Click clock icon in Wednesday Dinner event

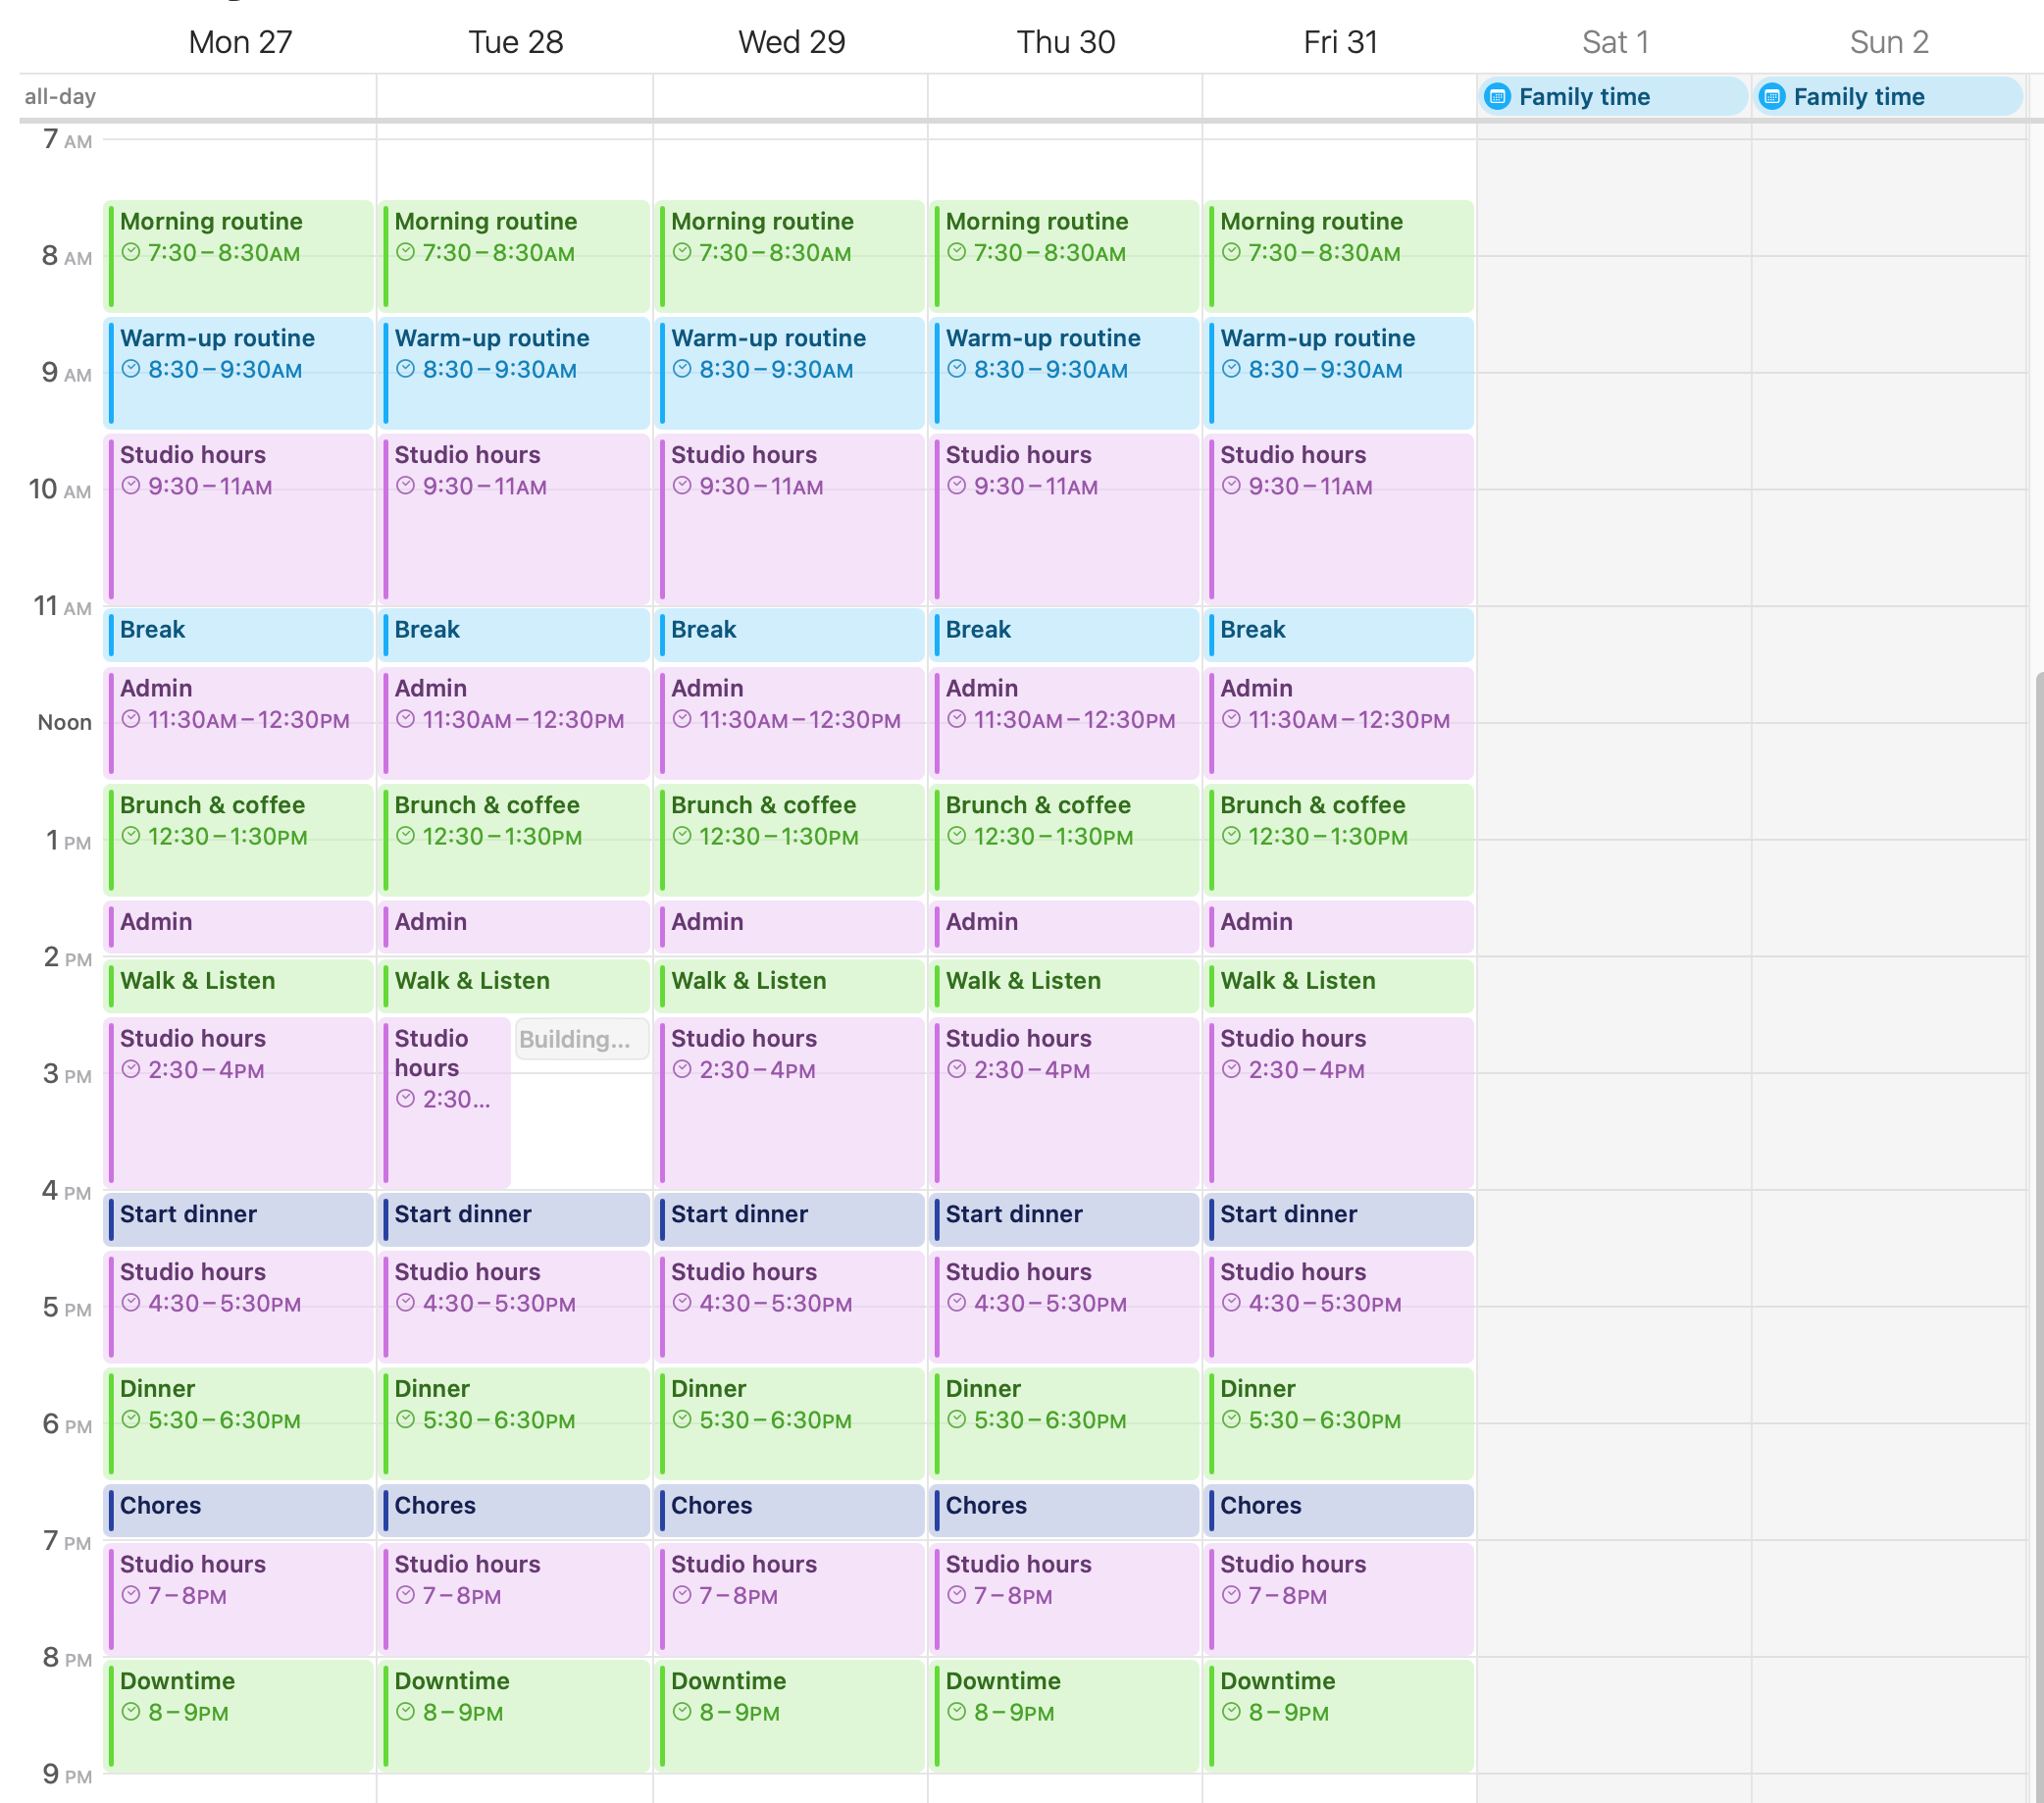(x=682, y=1420)
